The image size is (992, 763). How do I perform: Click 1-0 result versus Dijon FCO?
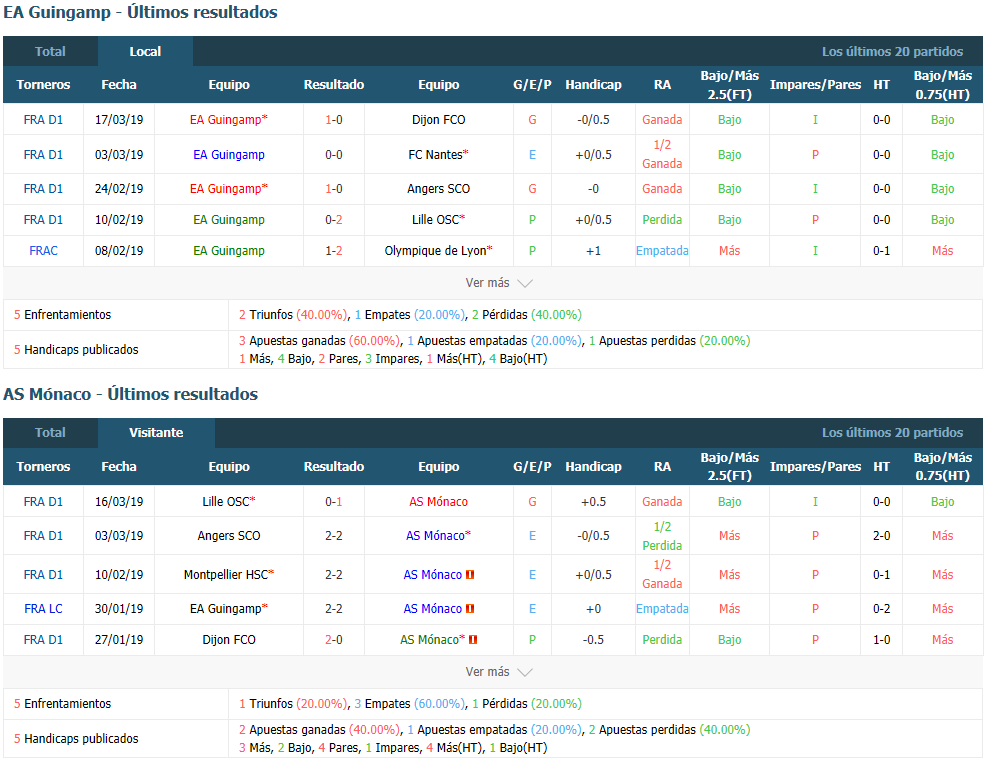[333, 120]
